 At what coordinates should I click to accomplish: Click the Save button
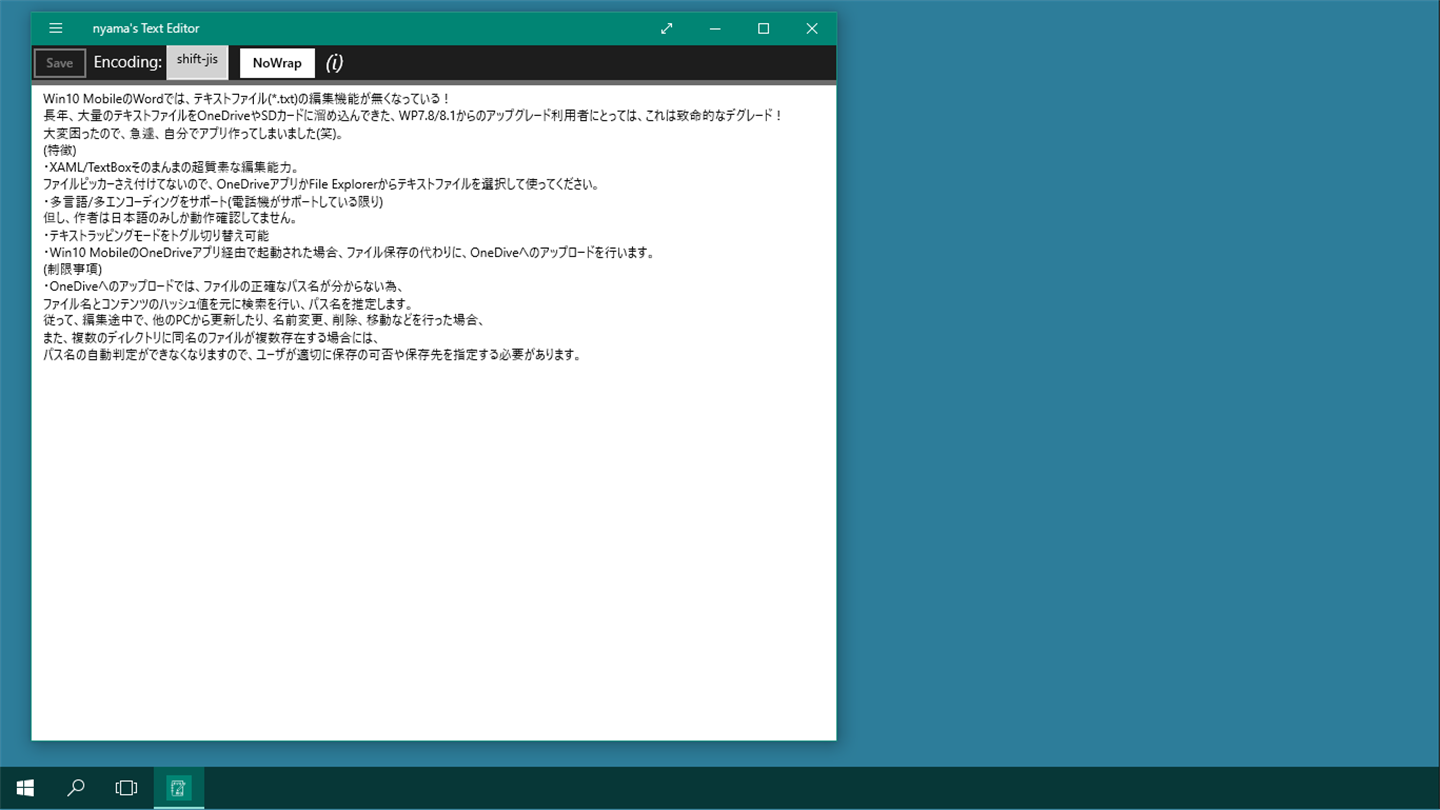click(60, 63)
